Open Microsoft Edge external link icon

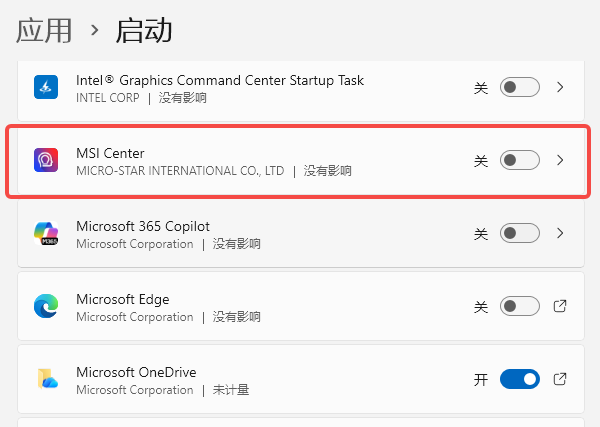click(x=560, y=306)
